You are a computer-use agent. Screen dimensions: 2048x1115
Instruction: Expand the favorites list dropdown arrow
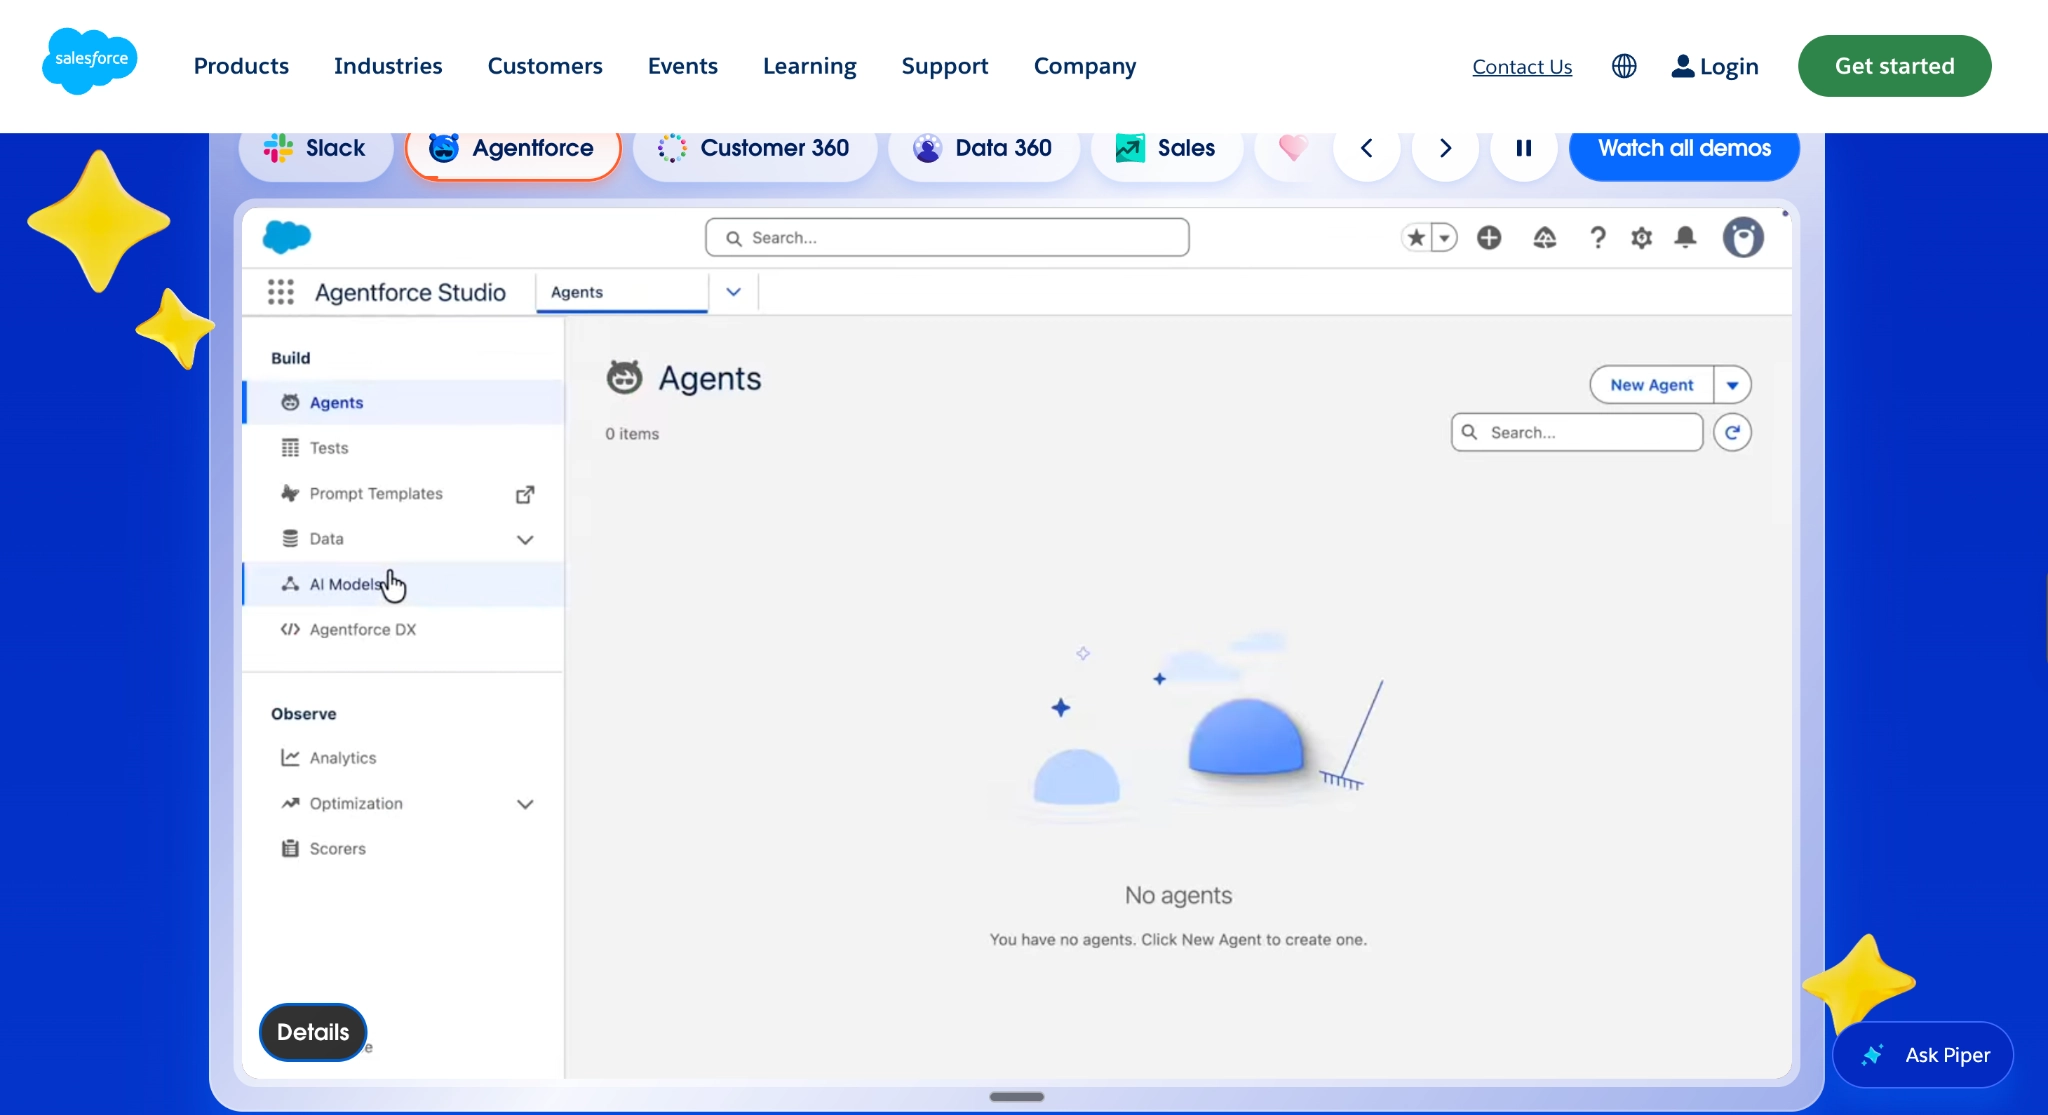[1444, 237]
